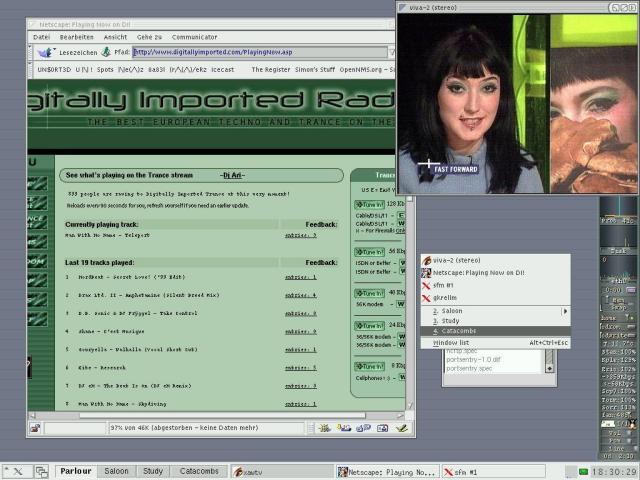Select gkrellm in the window menu
The width and height of the screenshot is (640, 480).
496,298
